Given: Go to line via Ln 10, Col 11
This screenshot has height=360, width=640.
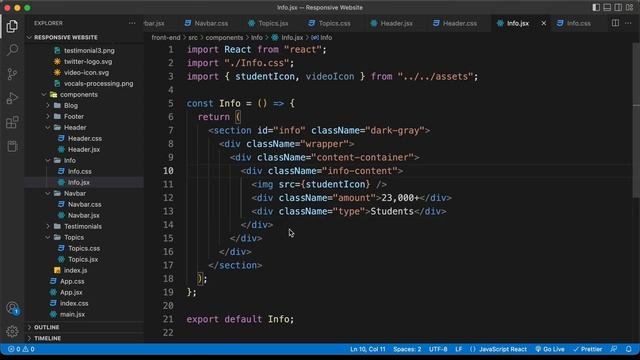Looking at the screenshot, I should (x=367, y=349).
